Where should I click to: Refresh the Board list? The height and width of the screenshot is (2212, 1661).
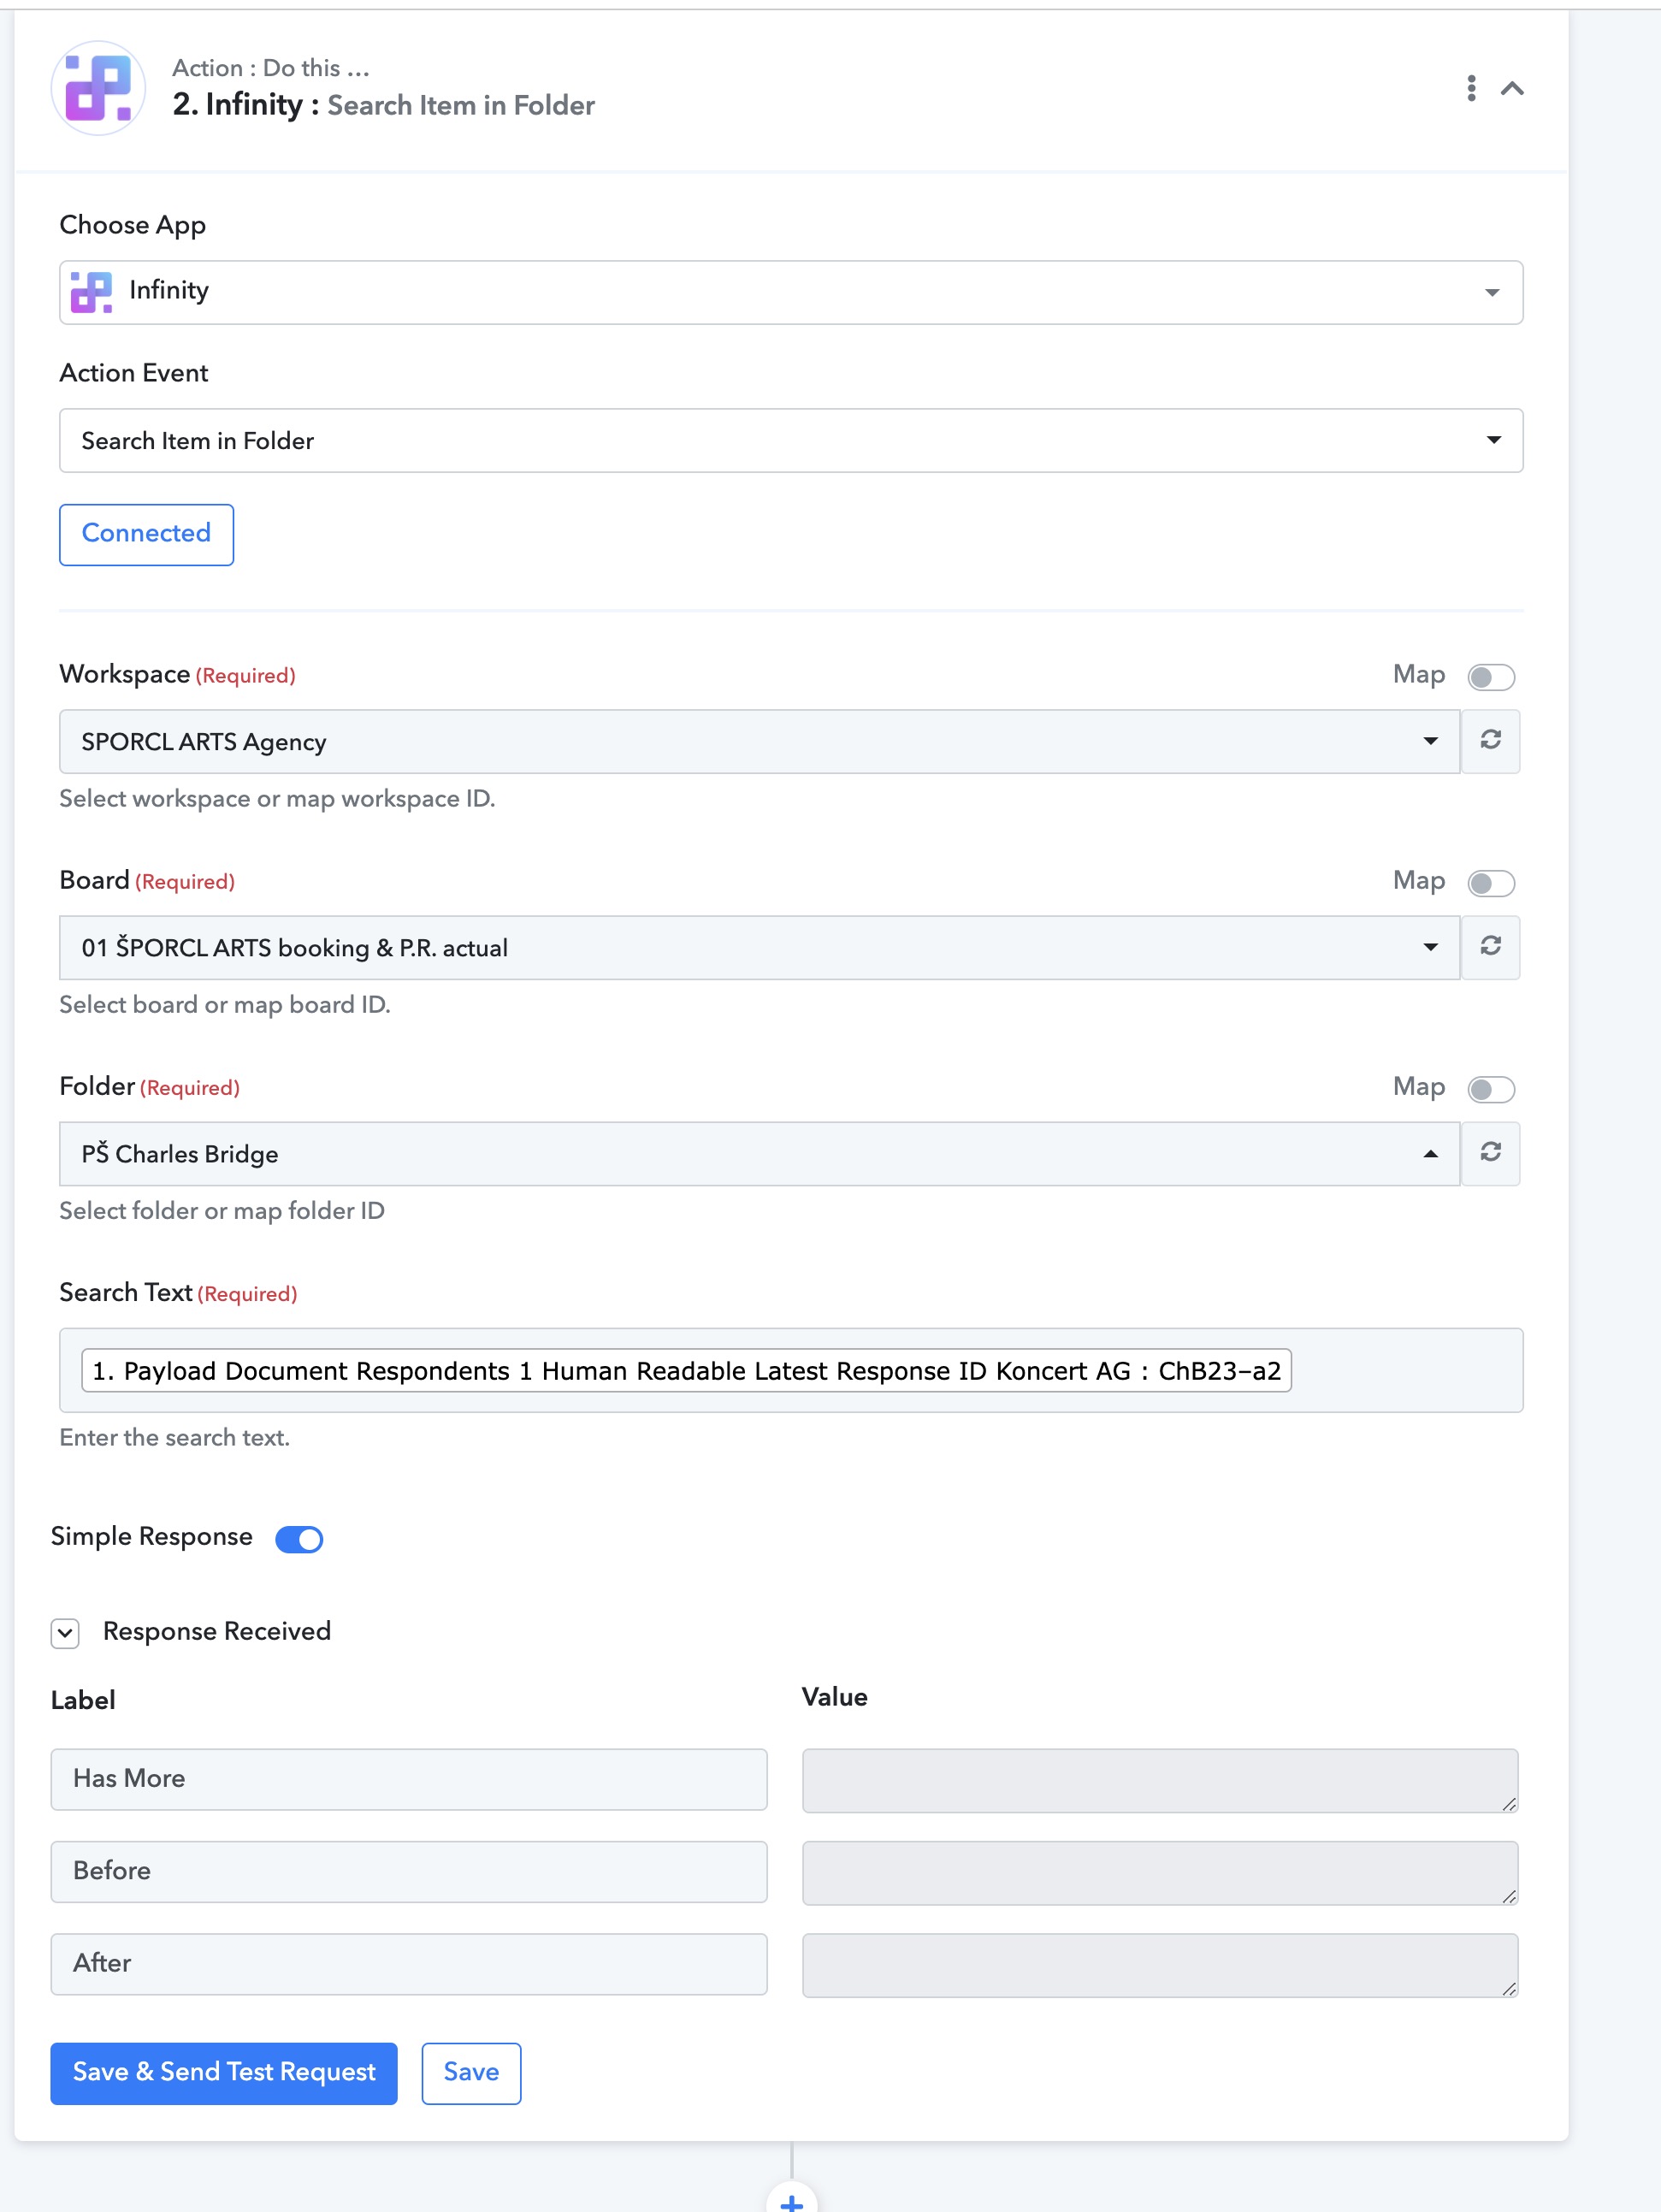tap(1490, 947)
